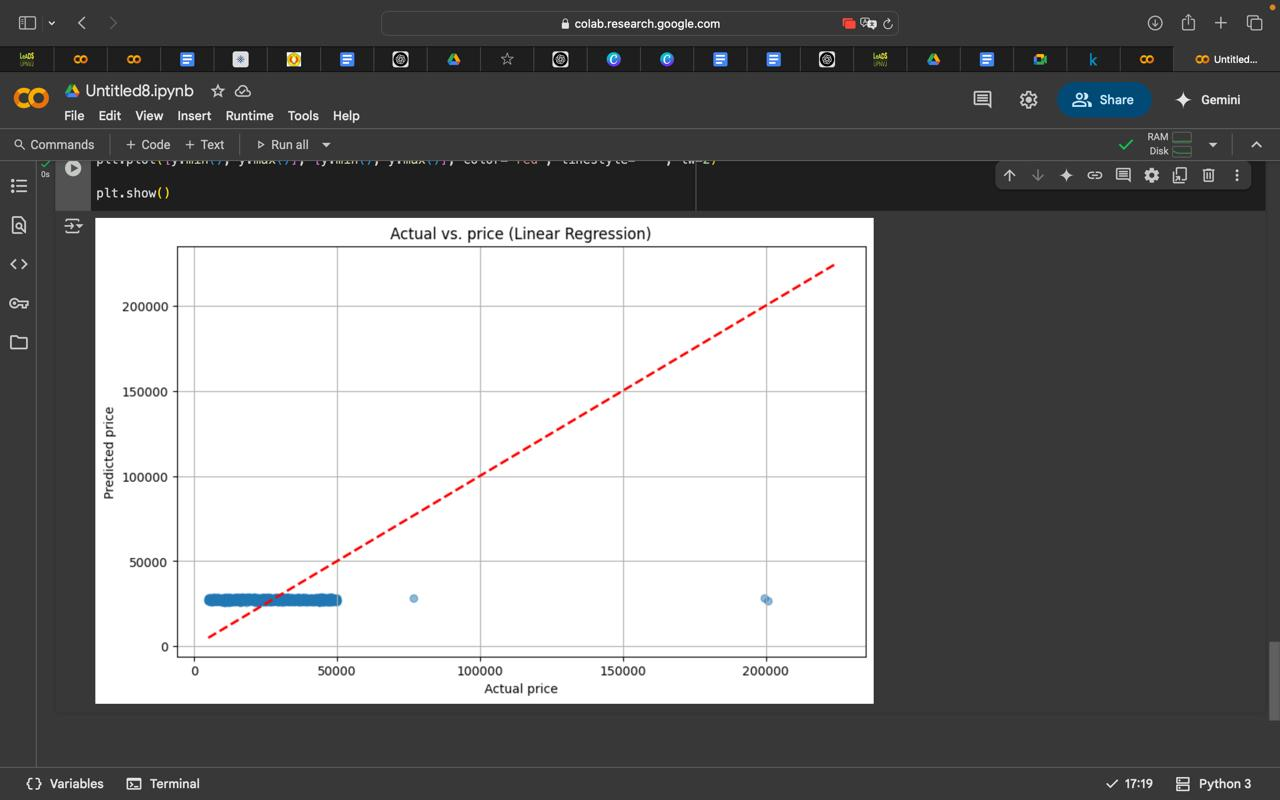The height and width of the screenshot is (800, 1280).
Task: Open the Insert menu
Action: click(x=194, y=116)
